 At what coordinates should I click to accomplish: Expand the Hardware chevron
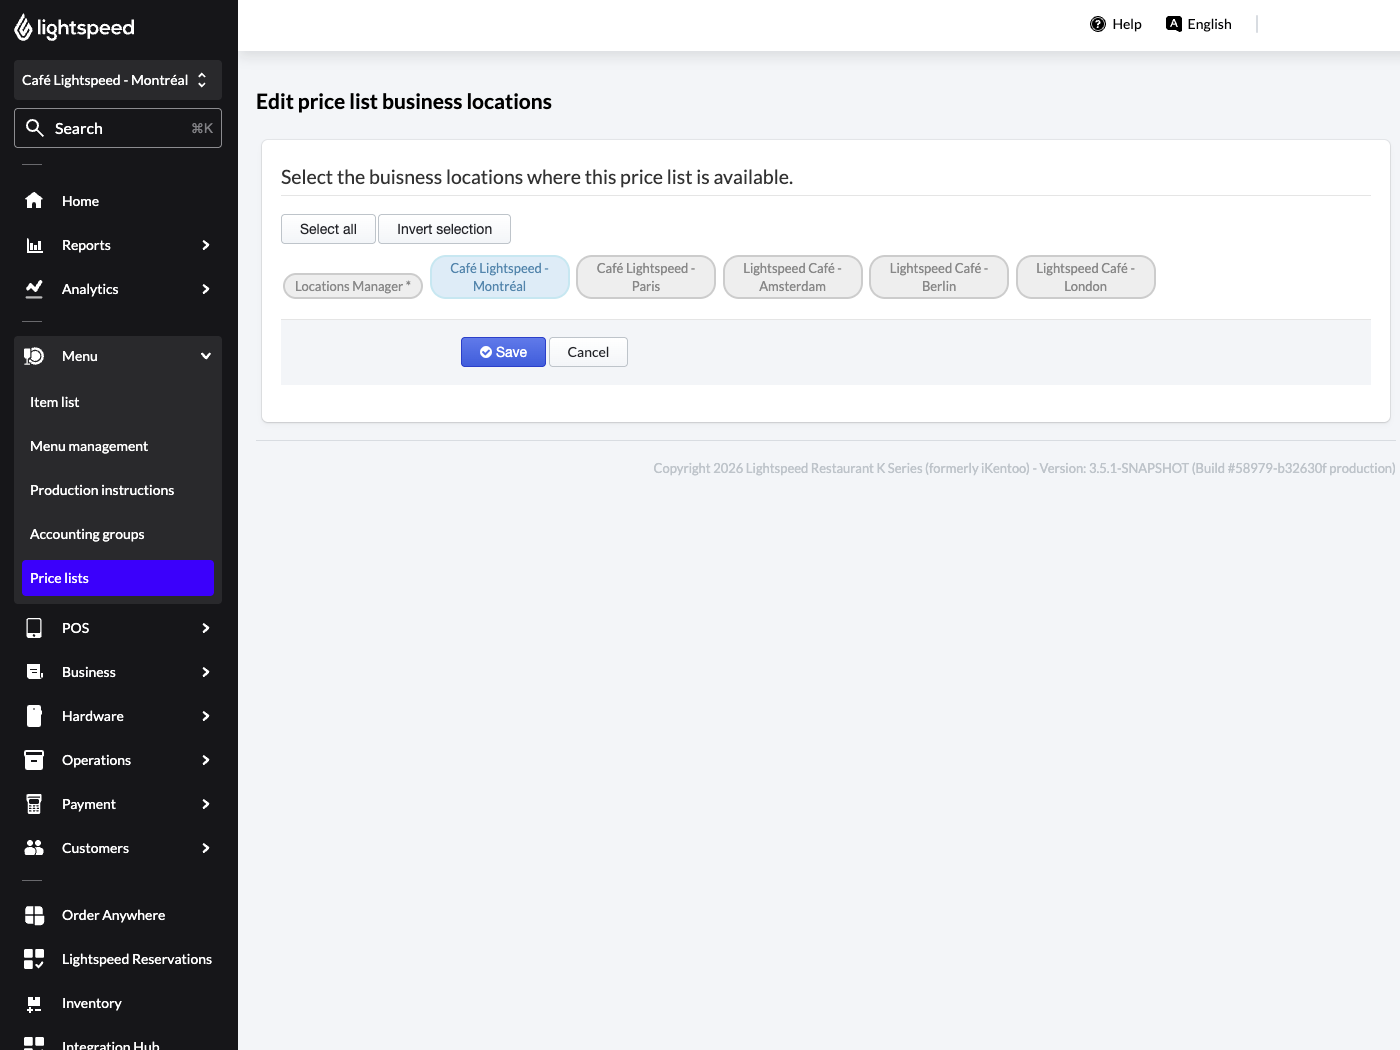coord(206,716)
